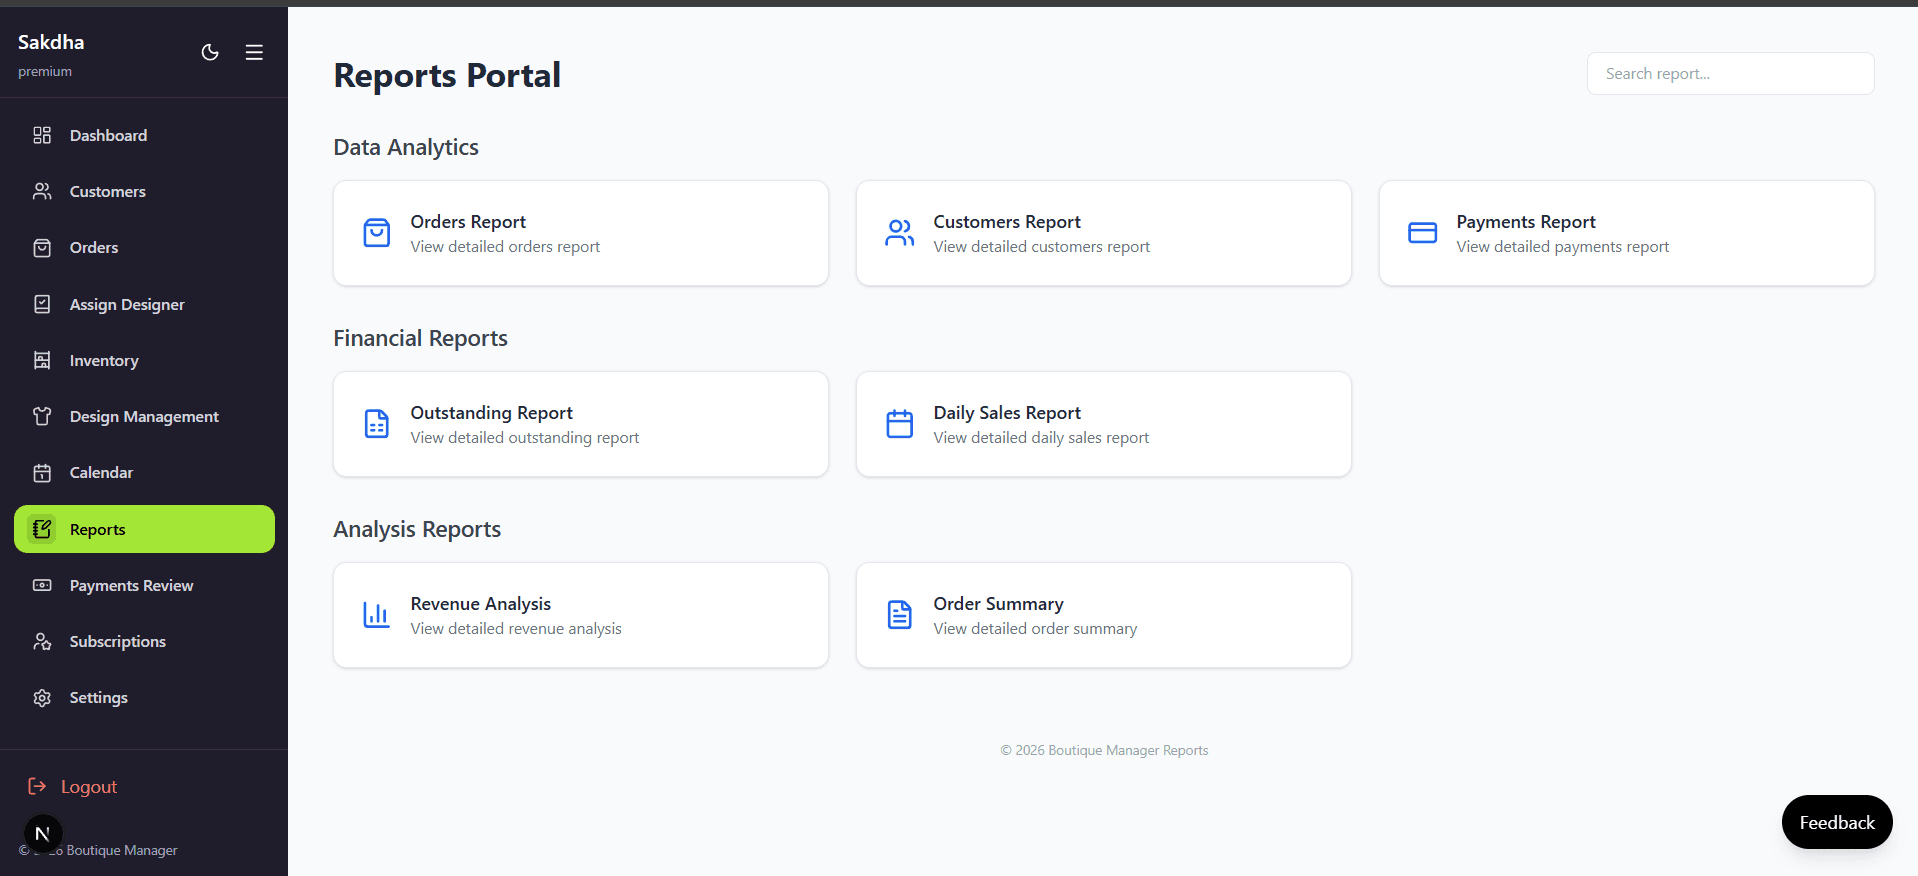Select the Settings menu label

click(99, 698)
